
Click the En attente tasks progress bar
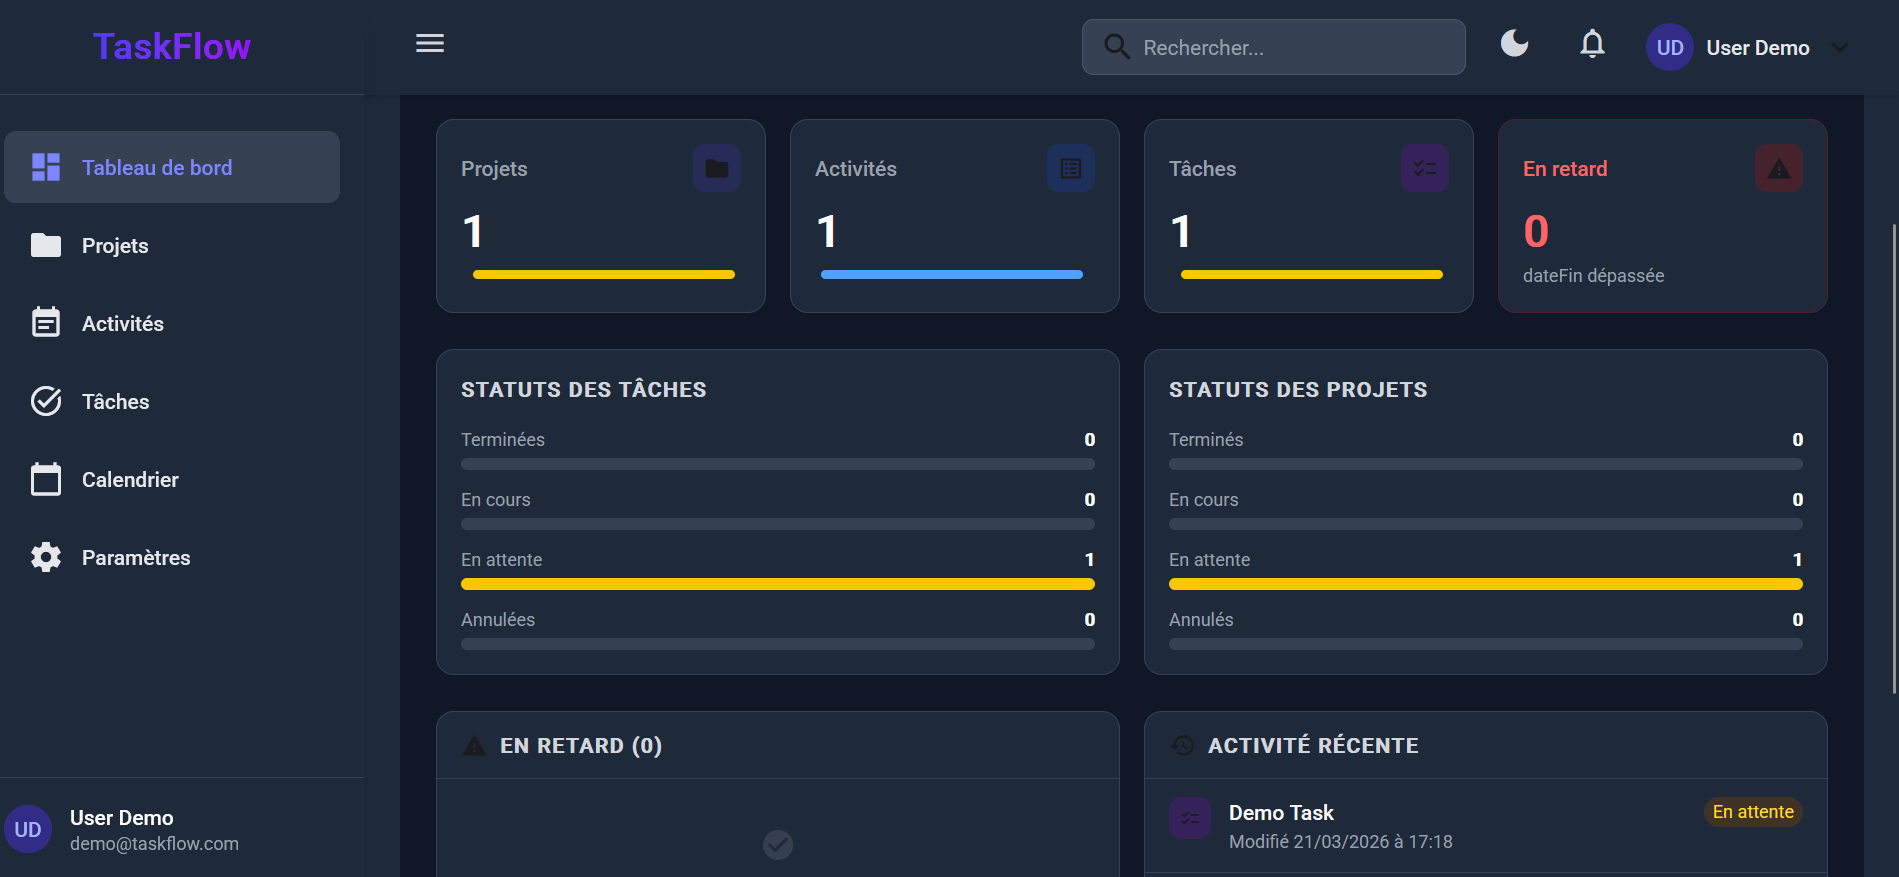[777, 584]
